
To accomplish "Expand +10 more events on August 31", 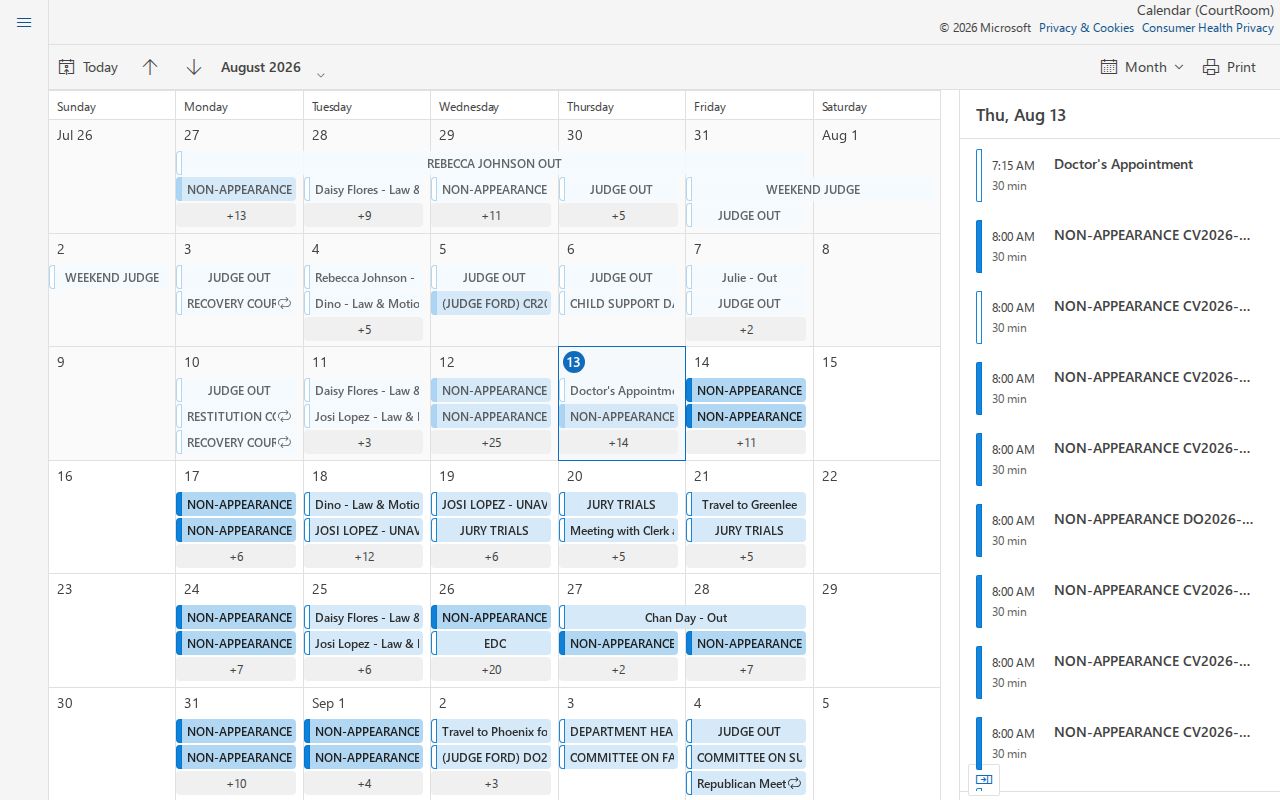I will (x=237, y=783).
